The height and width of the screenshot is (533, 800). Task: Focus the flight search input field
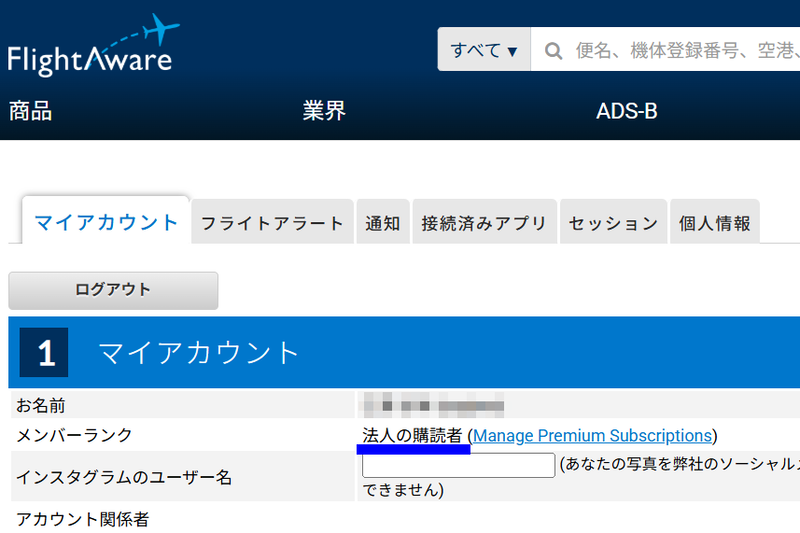(x=680, y=50)
